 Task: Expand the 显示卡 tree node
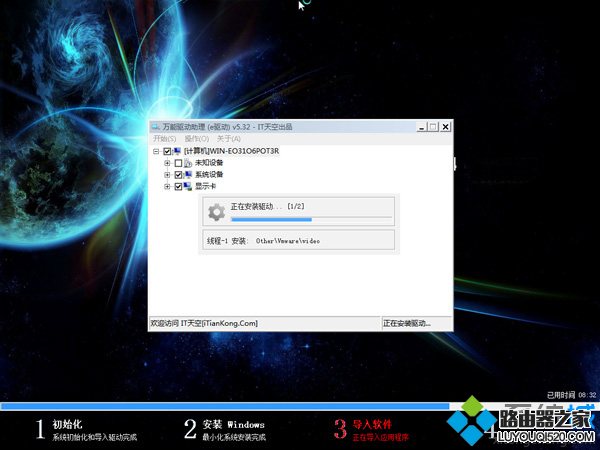(167, 187)
